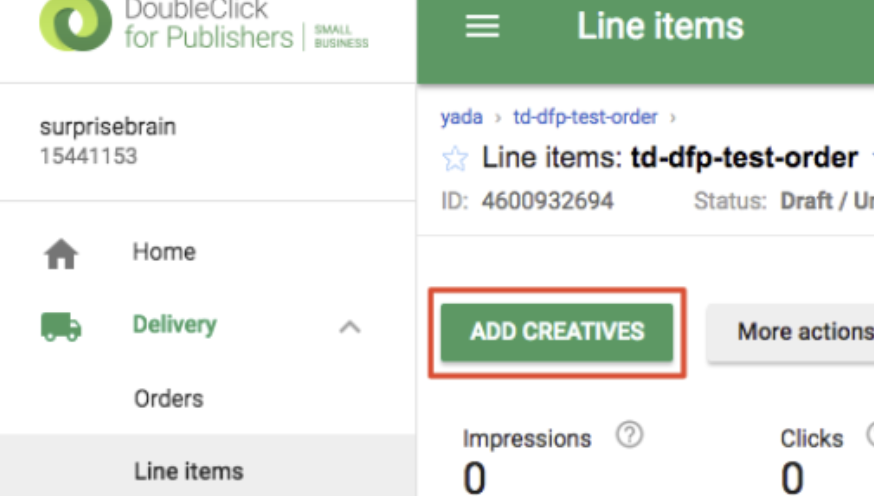Select Line items in the sidebar

(x=188, y=471)
